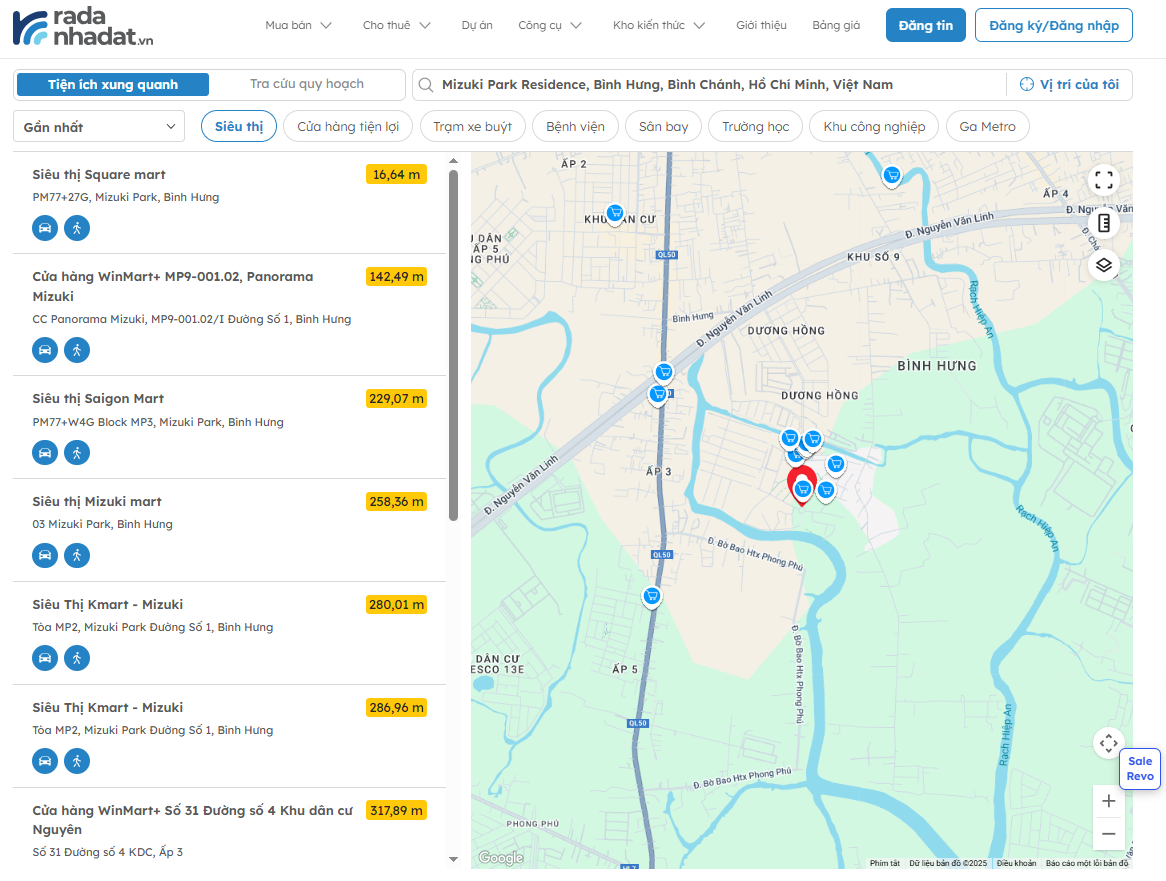The width and height of the screenshot is (1166, 881).
Task: Switch to Tra cứu quy hoạch tab
Action: (307, 85)
